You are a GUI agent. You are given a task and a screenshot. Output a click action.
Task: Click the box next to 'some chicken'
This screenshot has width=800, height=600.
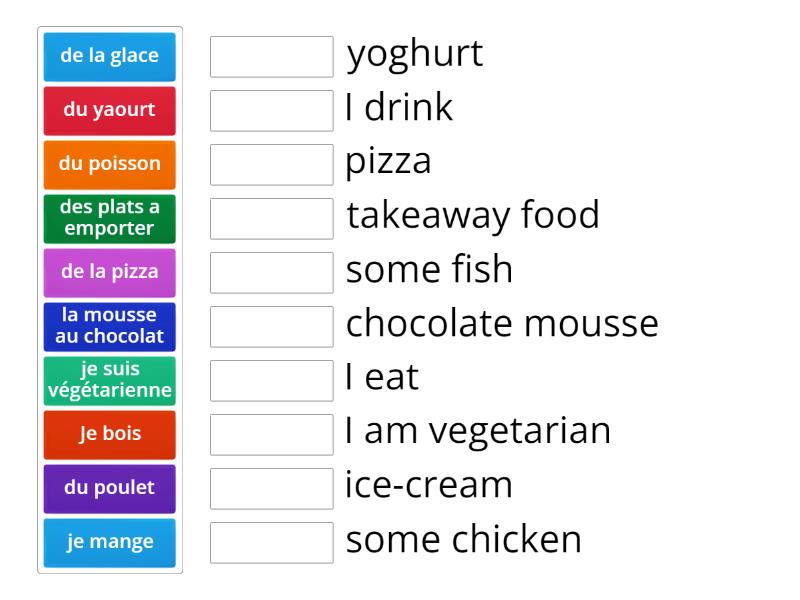click(x=271, y=543)
